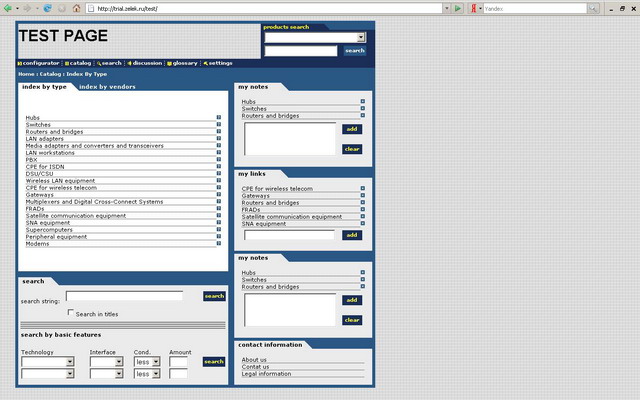Open the second-row Interface dropdown
This screenshot has height=400, width=640.
click(x=119, y=373)
